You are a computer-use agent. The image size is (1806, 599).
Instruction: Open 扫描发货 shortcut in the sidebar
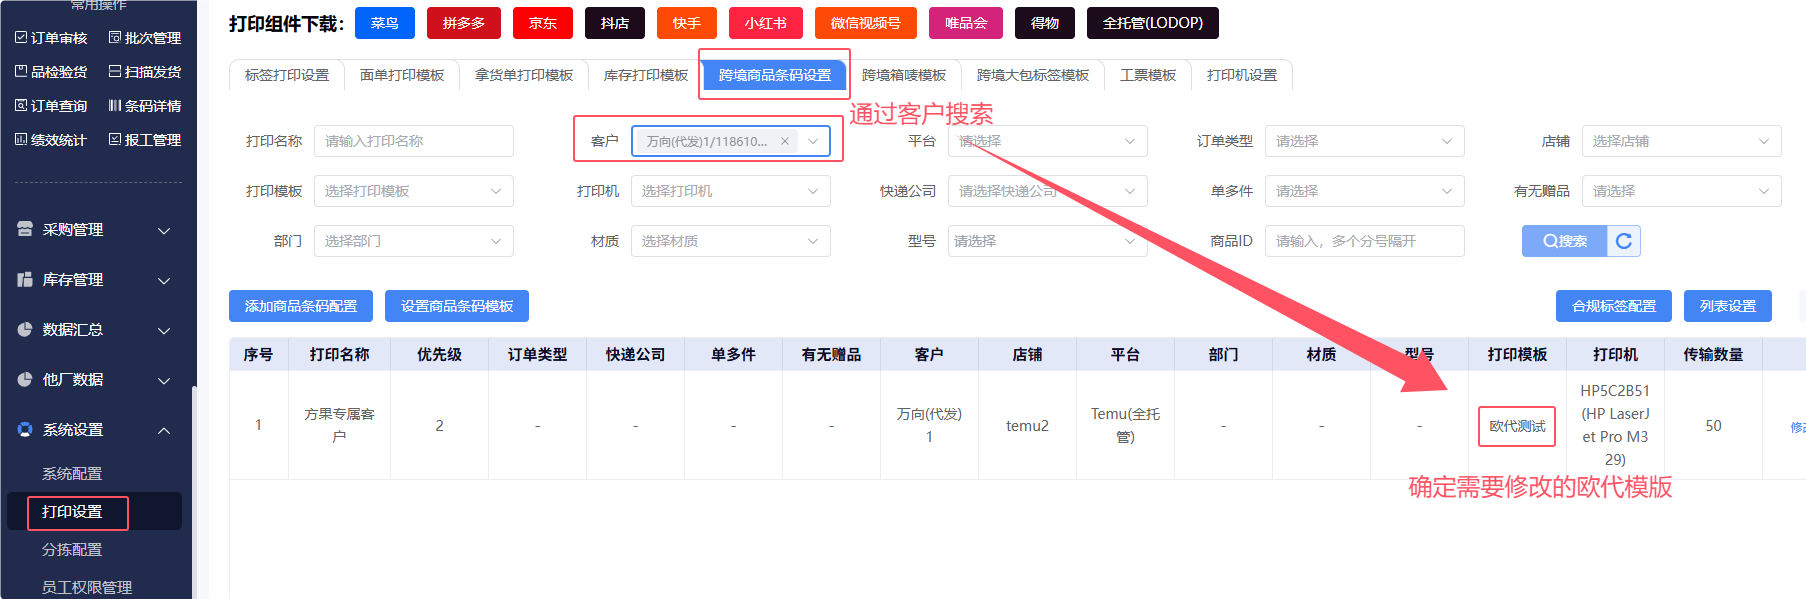[x=145, y=72]
